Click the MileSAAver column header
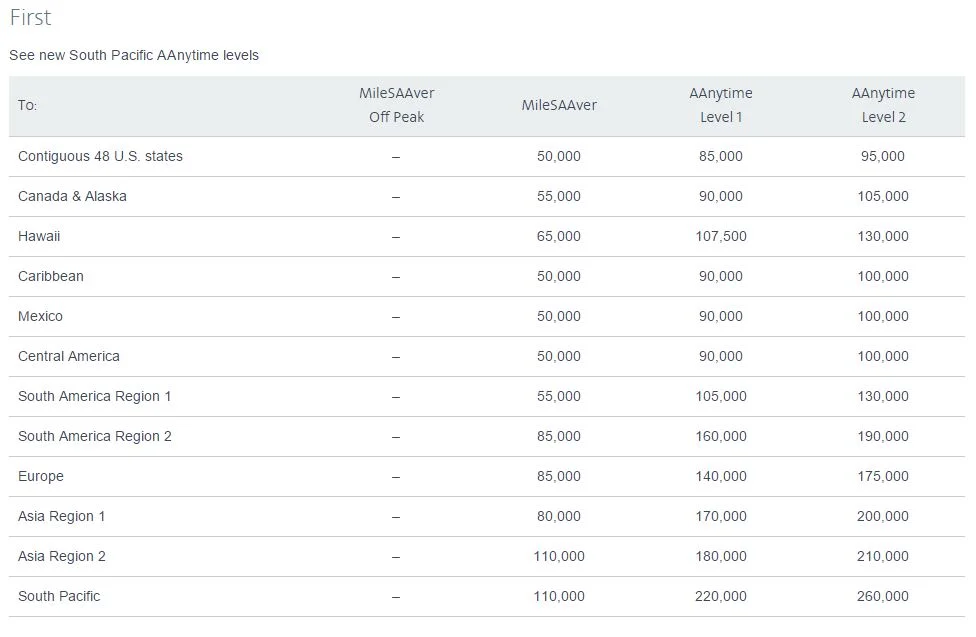976x637 pixels. [x=559, y=105]
